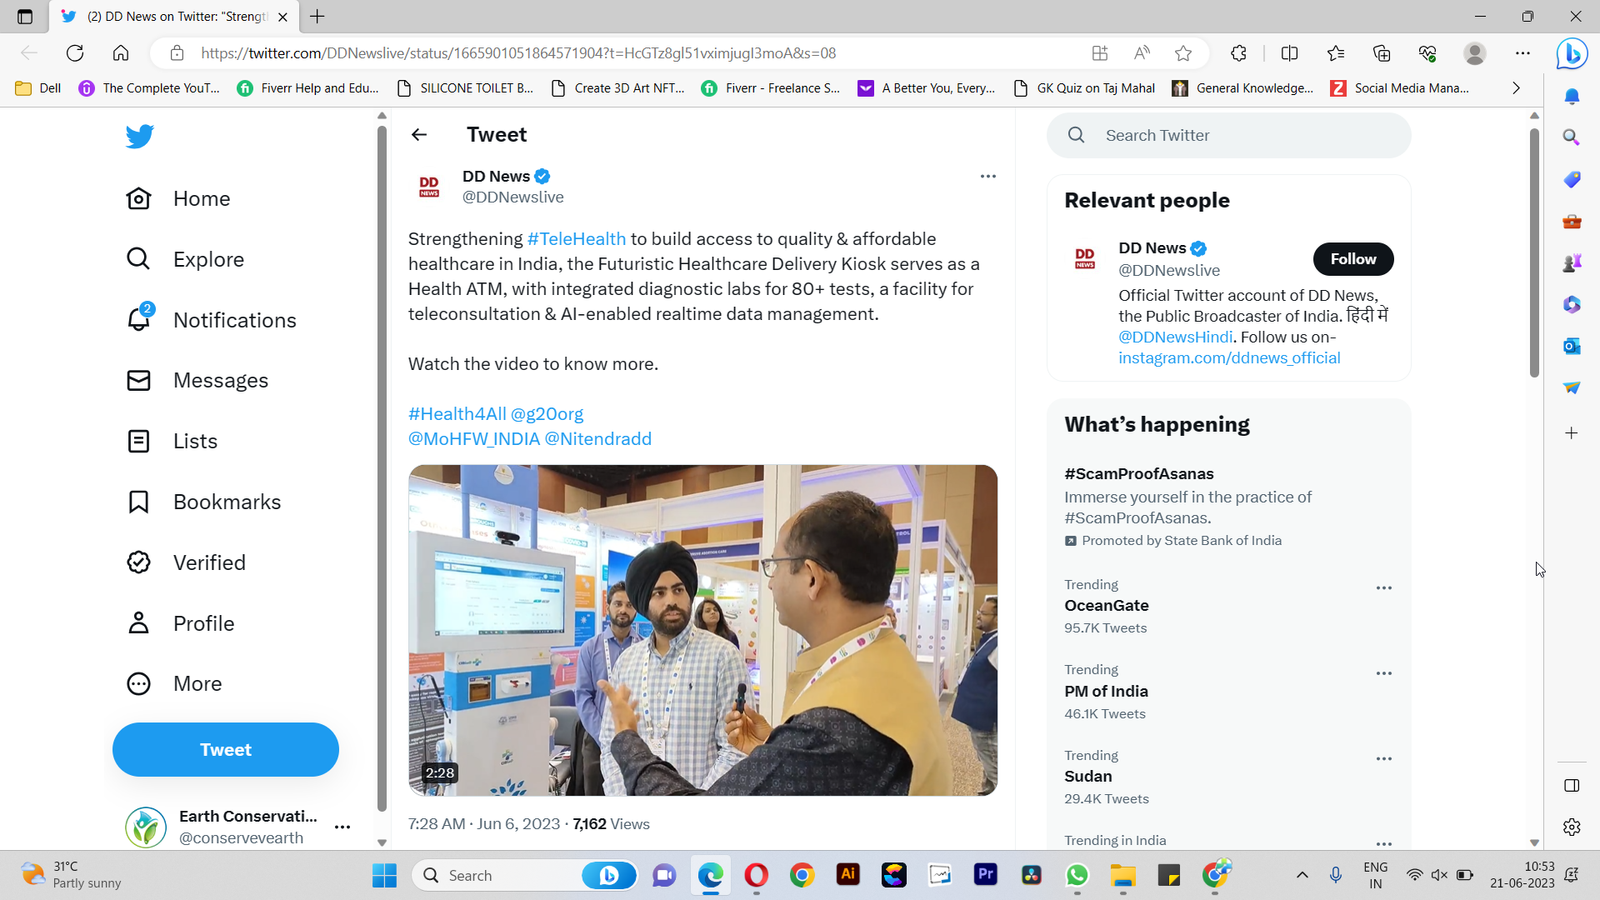Image resolution: width=1600 pixels, height=900 pixels.
Task: Open the Verified page
Action: pos(187,563)
